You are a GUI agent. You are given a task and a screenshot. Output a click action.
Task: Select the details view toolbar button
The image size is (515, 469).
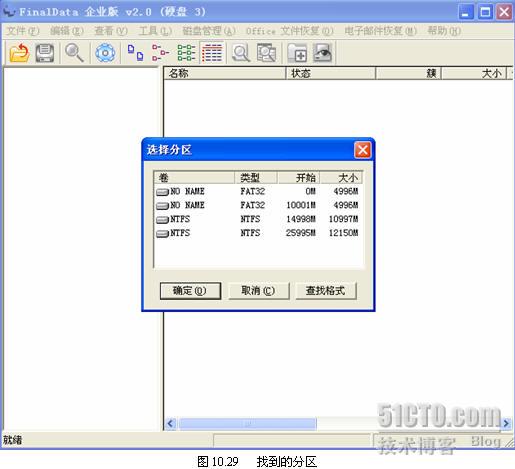coord(212,53)
